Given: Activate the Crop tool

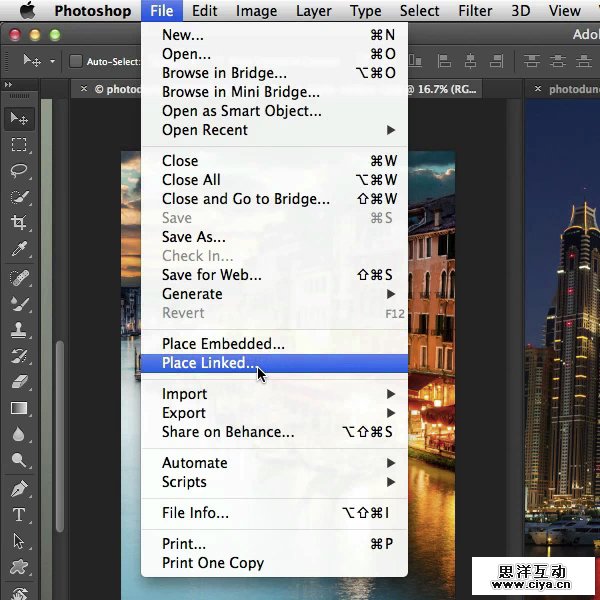Looking at the screenshot, I should (19, 223).
